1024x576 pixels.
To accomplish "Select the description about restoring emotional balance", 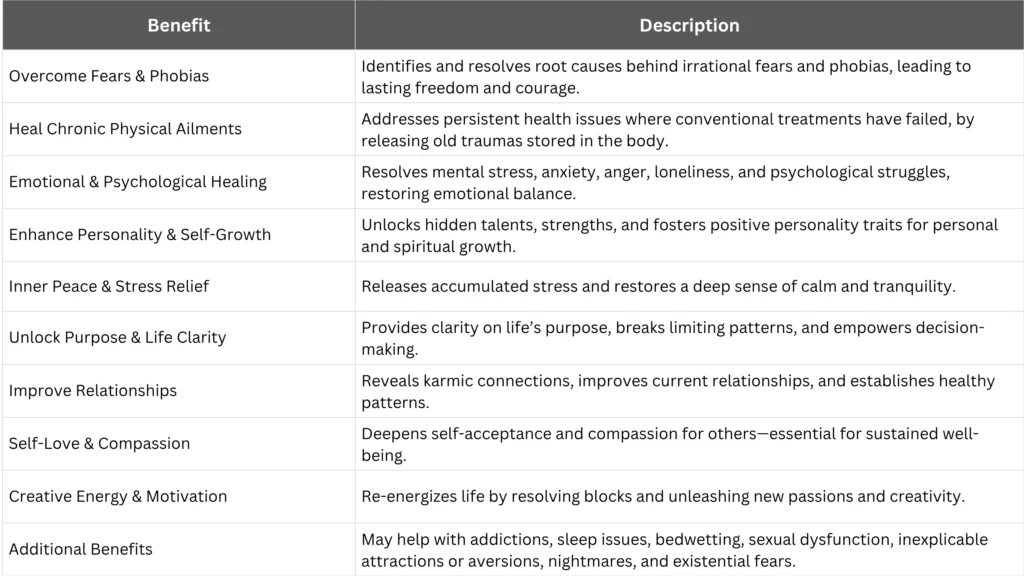I will (655, 182).
